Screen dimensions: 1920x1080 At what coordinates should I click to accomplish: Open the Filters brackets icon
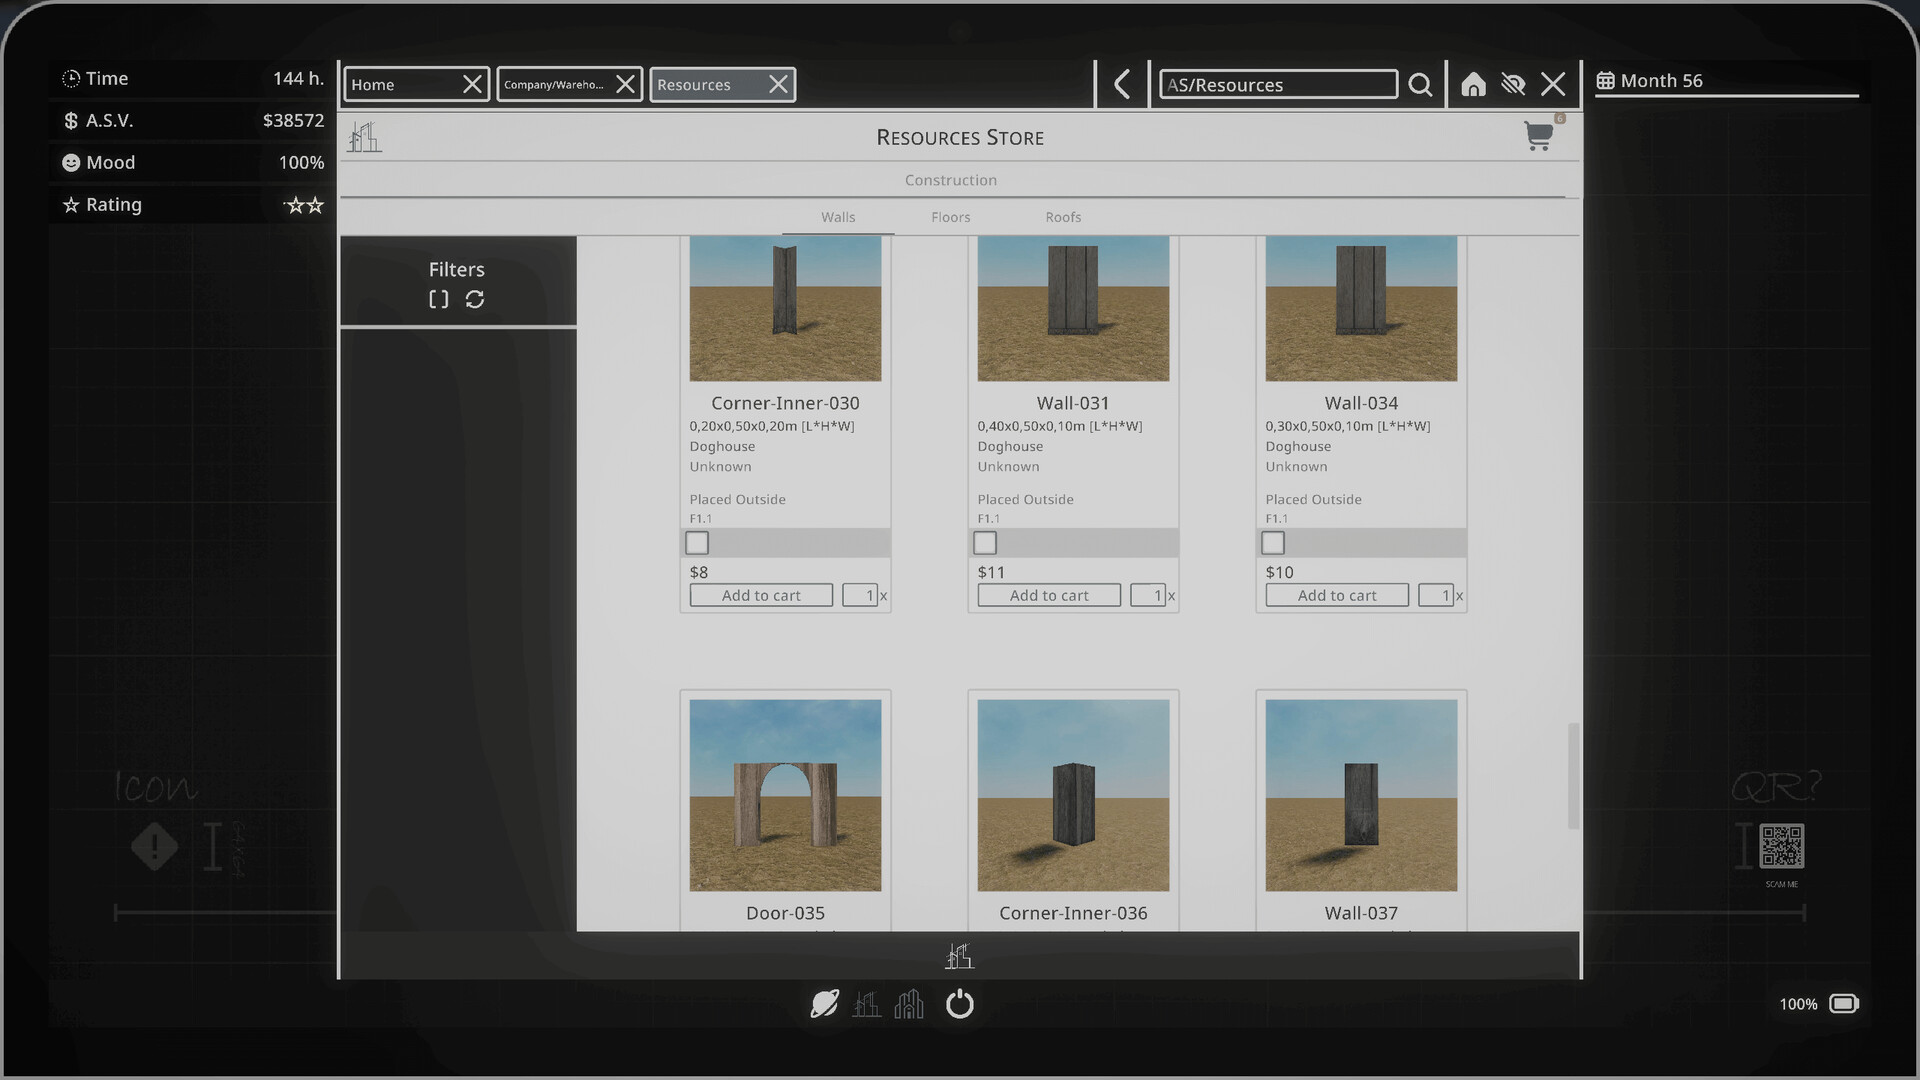(x=437, y=299)
